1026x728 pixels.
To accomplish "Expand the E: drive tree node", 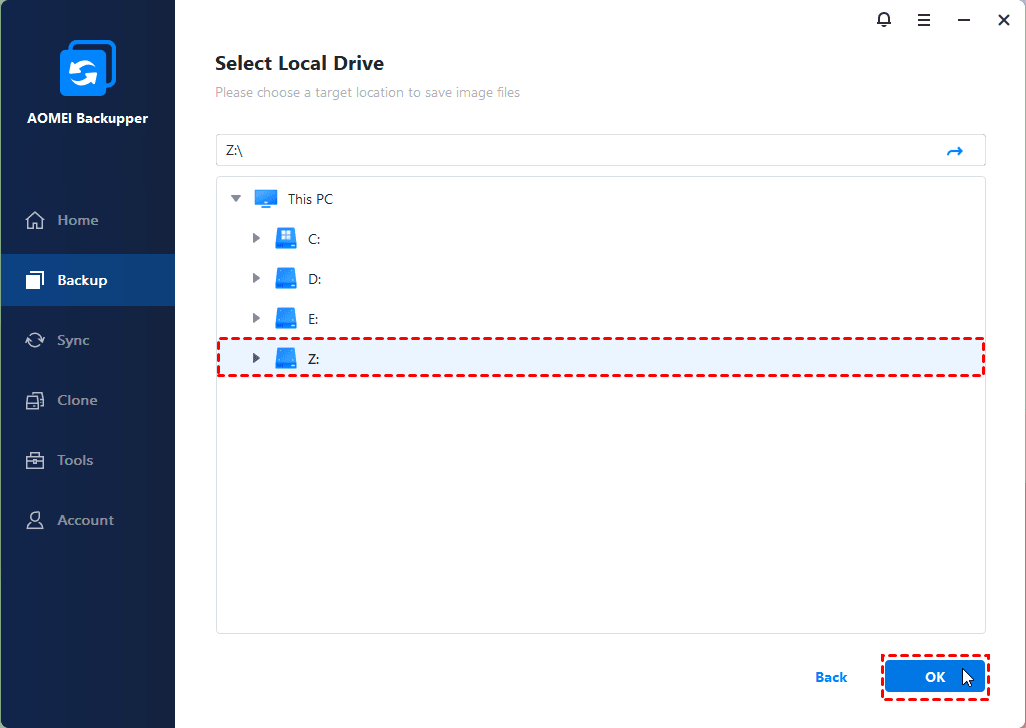I will point(256,319).
